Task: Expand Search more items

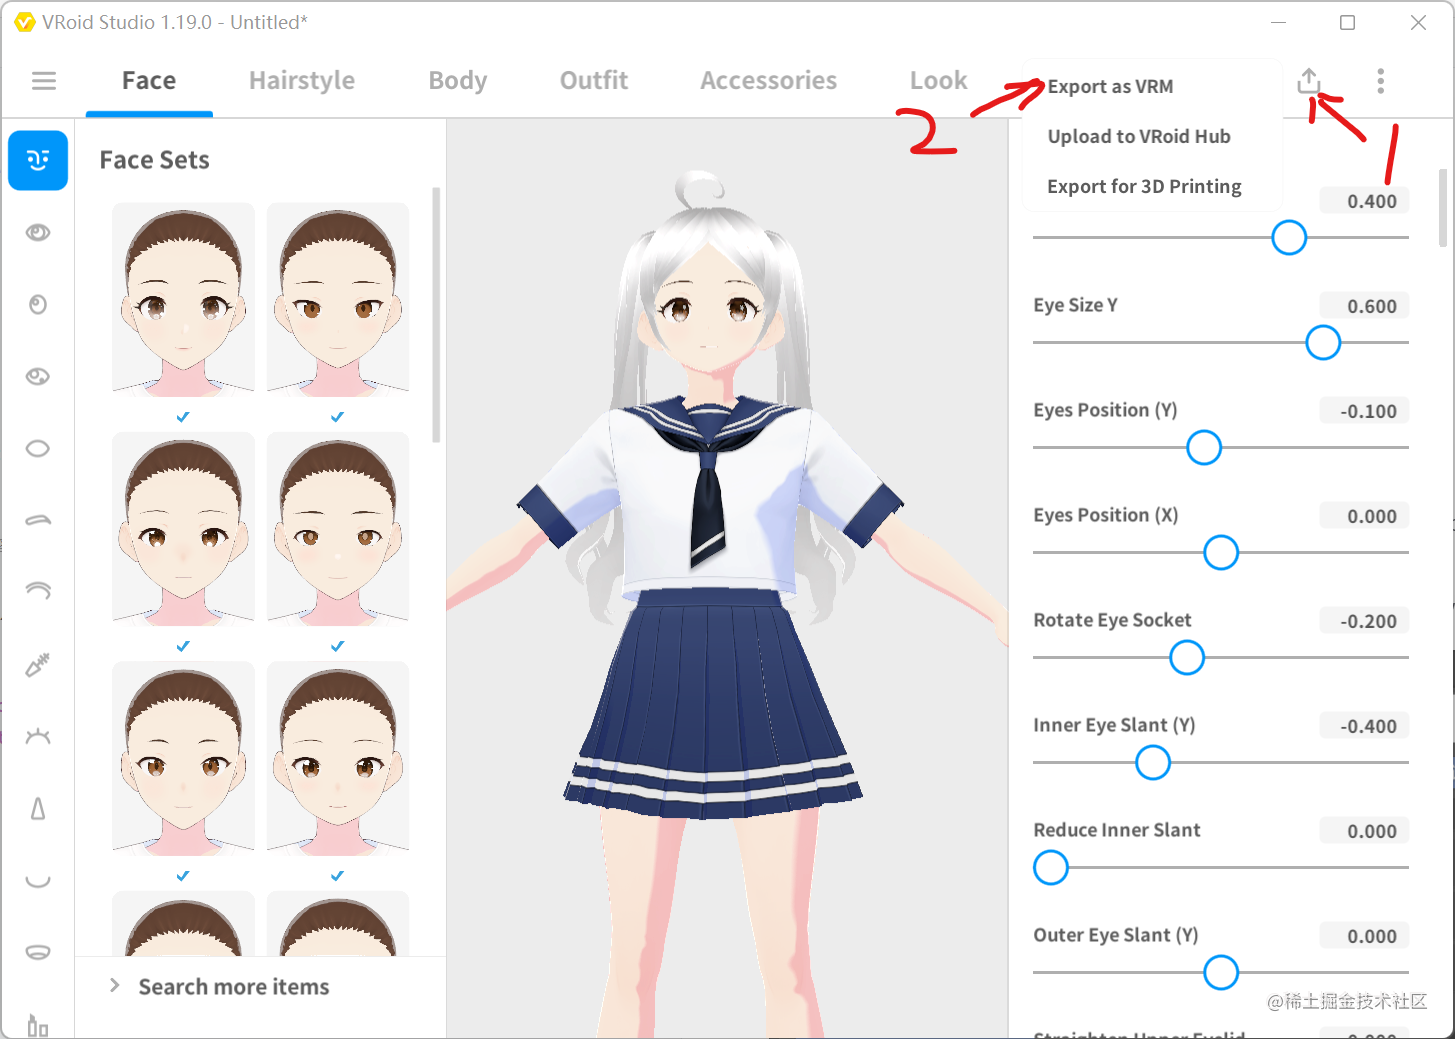Action: click(x=233, y=986)
